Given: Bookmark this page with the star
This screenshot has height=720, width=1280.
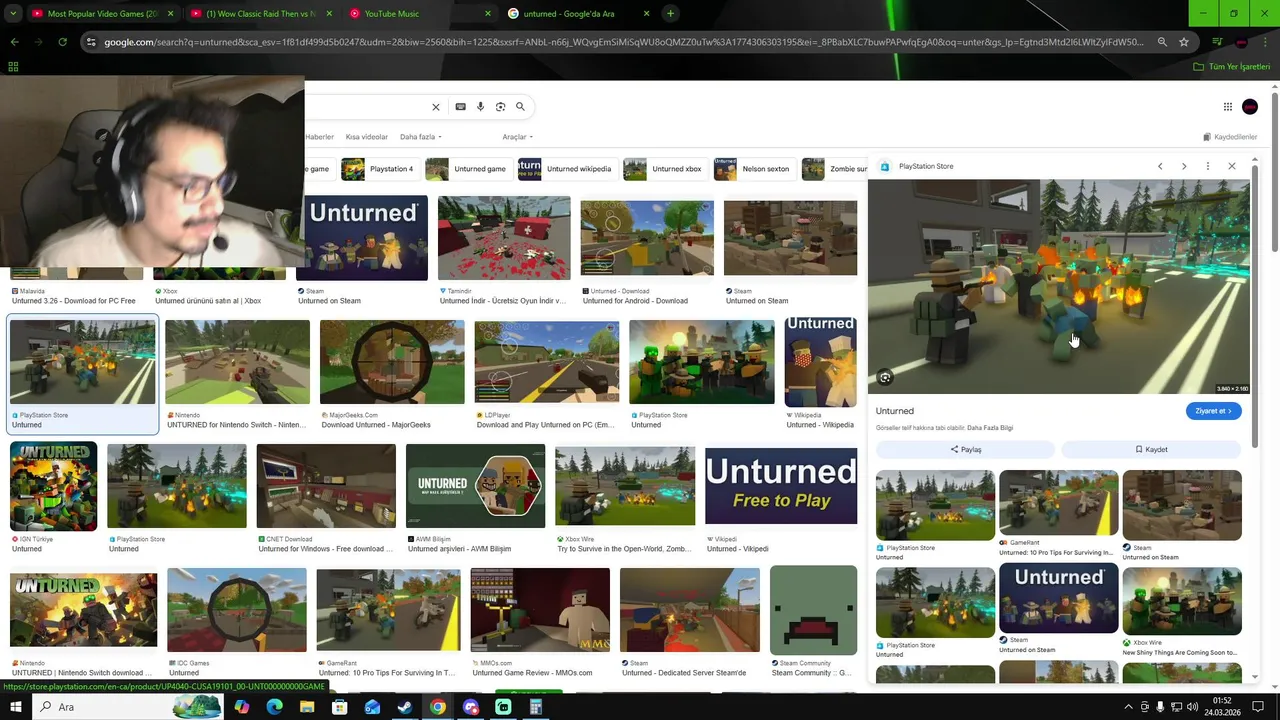Looking at the screenshot, I should point(1184,42).
